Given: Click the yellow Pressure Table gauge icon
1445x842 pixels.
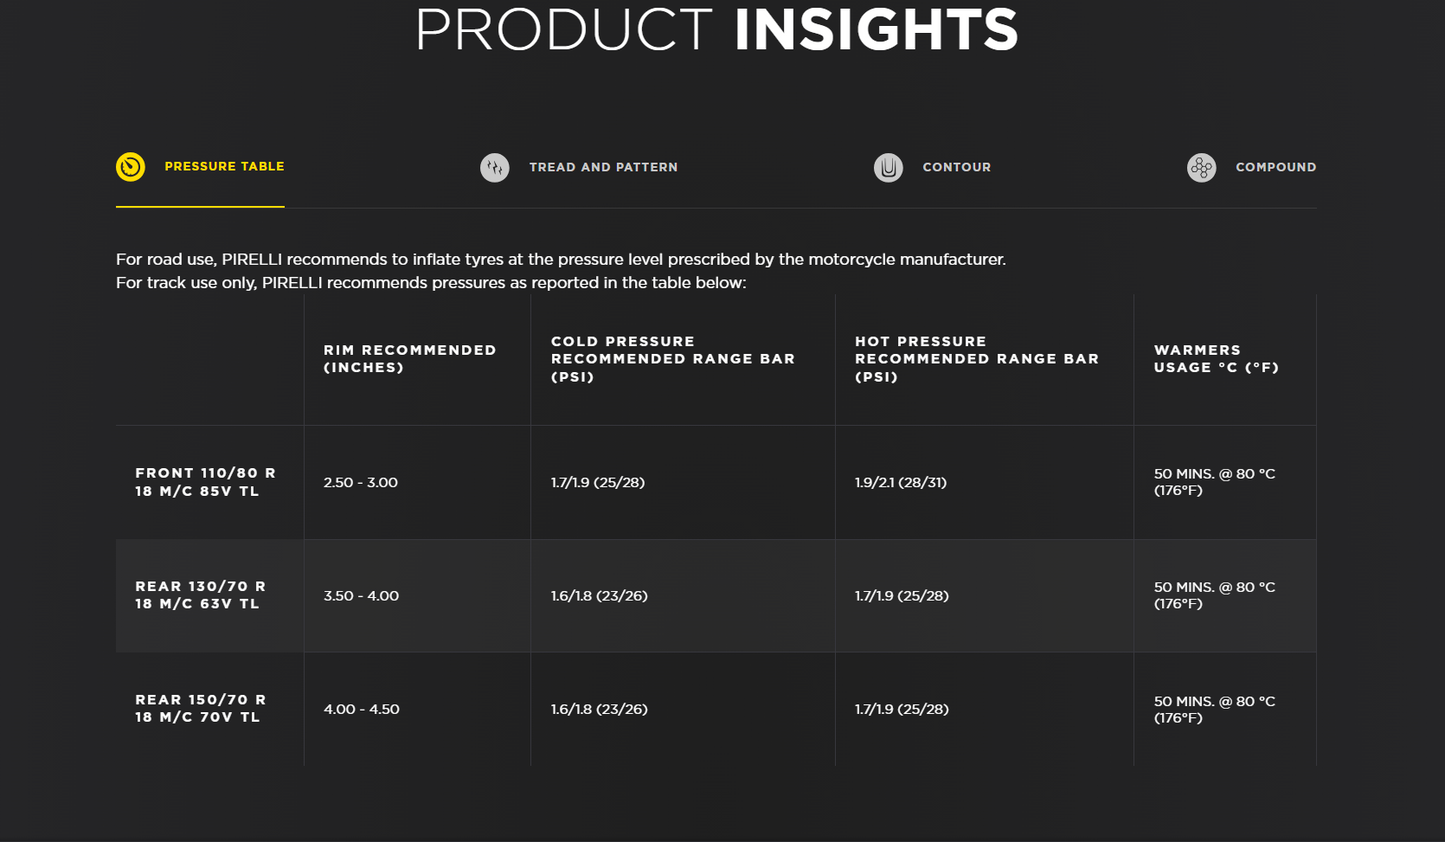Looking at the screenshot, I should (x=130, y=167).
